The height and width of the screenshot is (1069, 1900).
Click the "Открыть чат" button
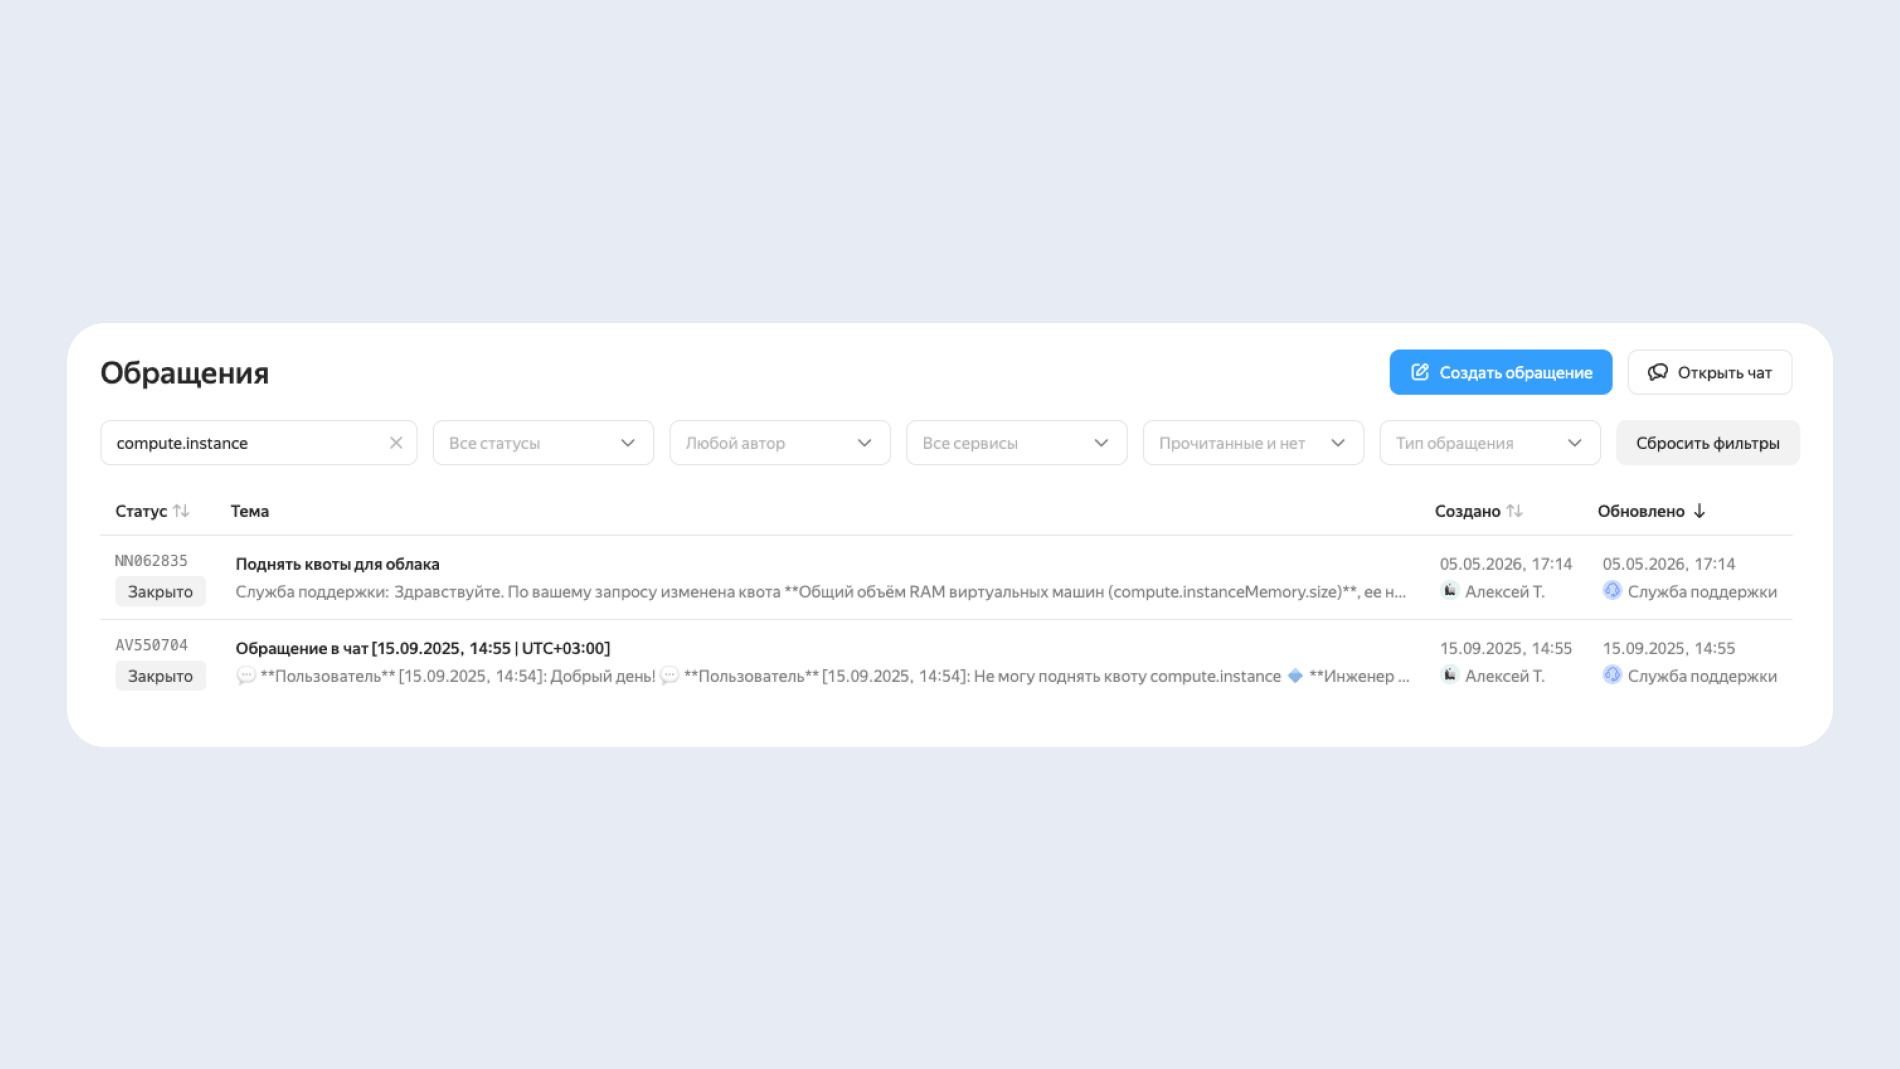(1709, 372)
